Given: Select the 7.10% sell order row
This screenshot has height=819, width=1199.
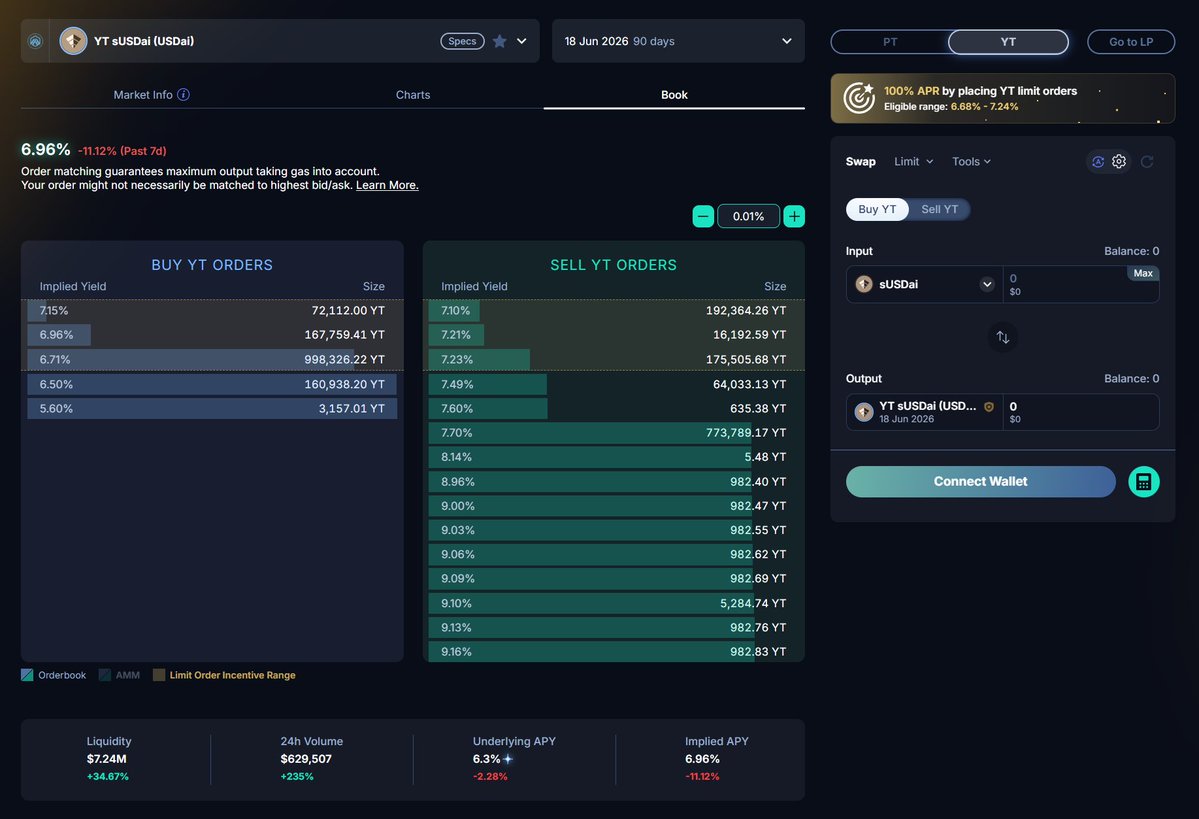Looking at the screenshot, I should (613, 310).
